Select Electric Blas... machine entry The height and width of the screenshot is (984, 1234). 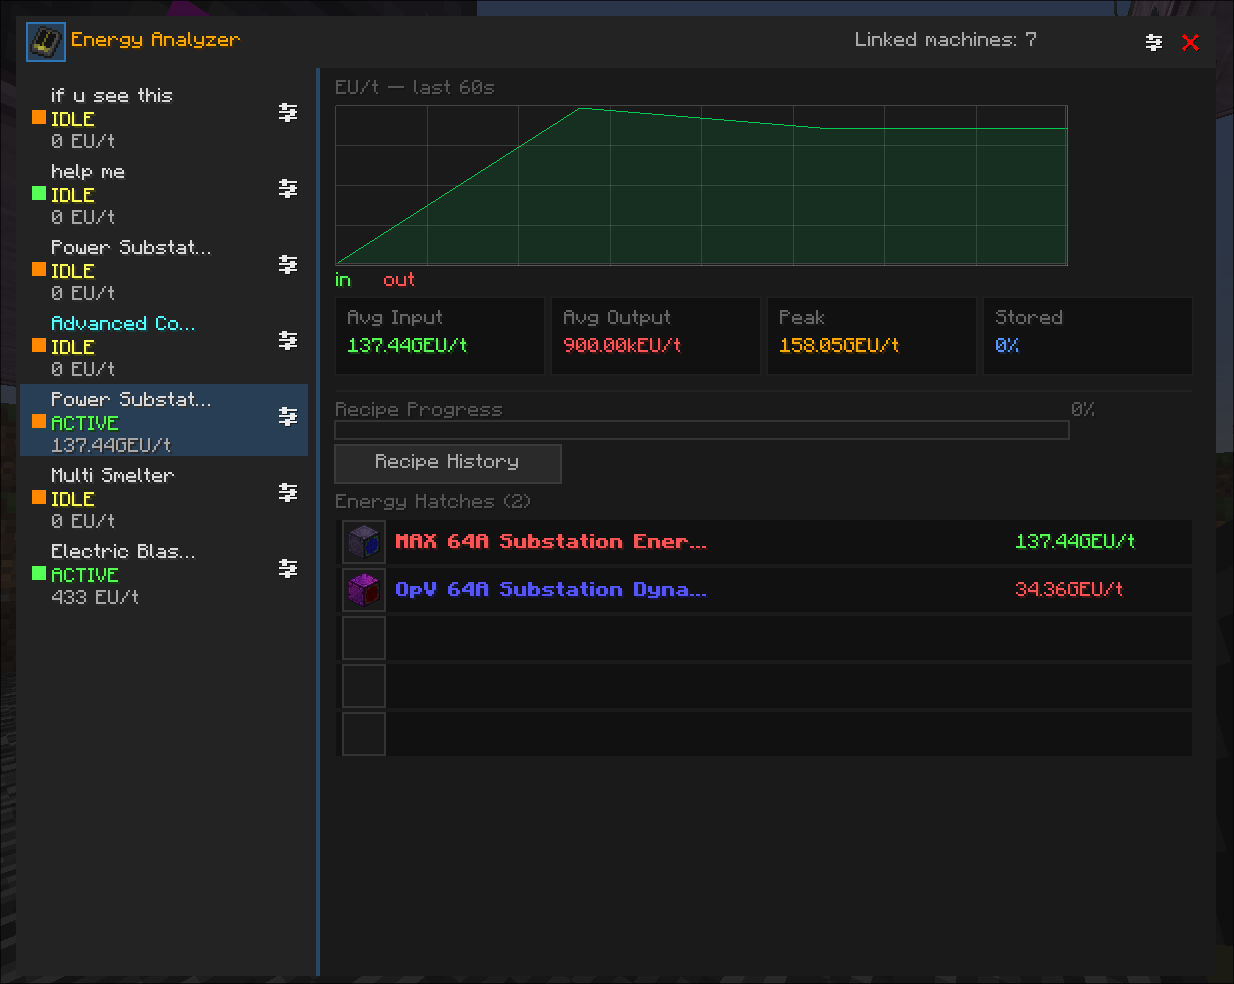tap(164, 574)
